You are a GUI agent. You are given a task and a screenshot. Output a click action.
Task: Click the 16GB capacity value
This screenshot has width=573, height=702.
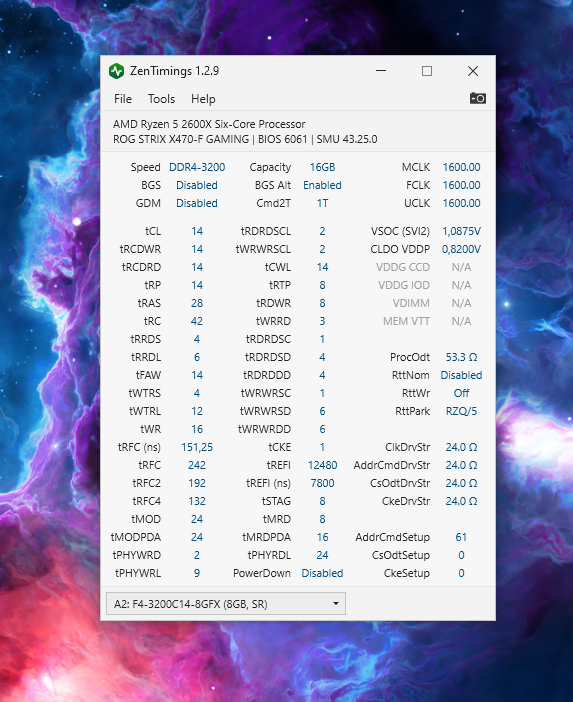pos(322,167)
